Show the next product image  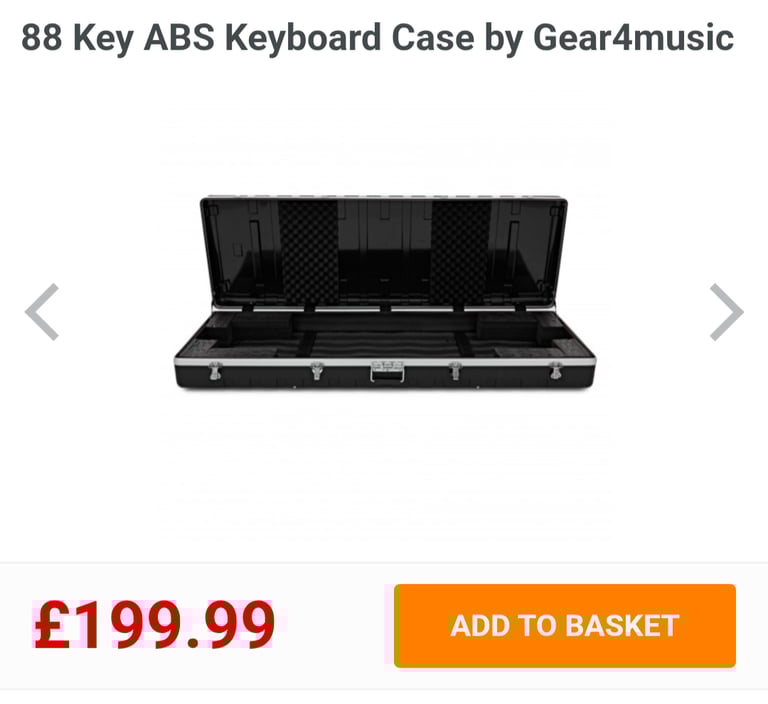[x=727, y=312]
